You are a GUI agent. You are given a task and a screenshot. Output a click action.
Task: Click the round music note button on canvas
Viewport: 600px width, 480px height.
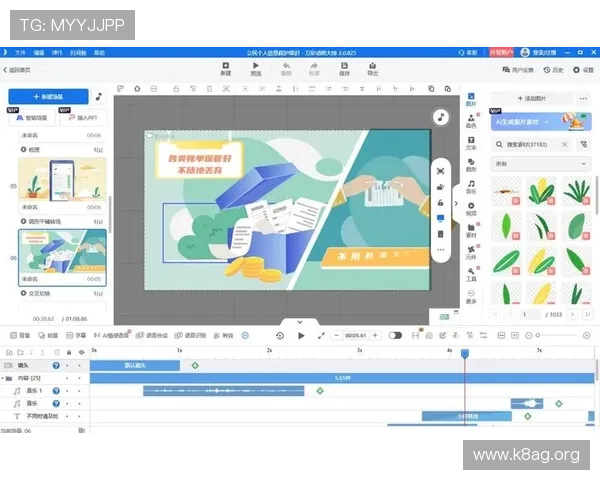(440, 117)
